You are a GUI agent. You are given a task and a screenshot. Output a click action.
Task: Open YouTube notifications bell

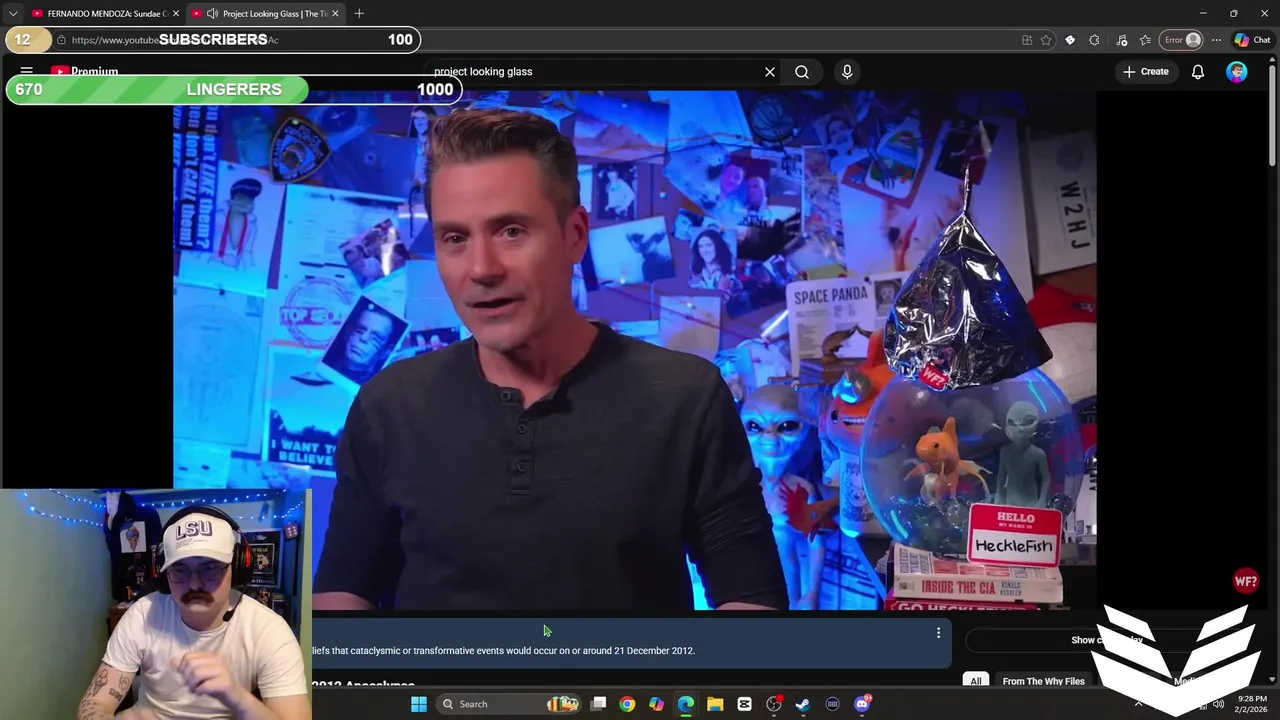1198,72
